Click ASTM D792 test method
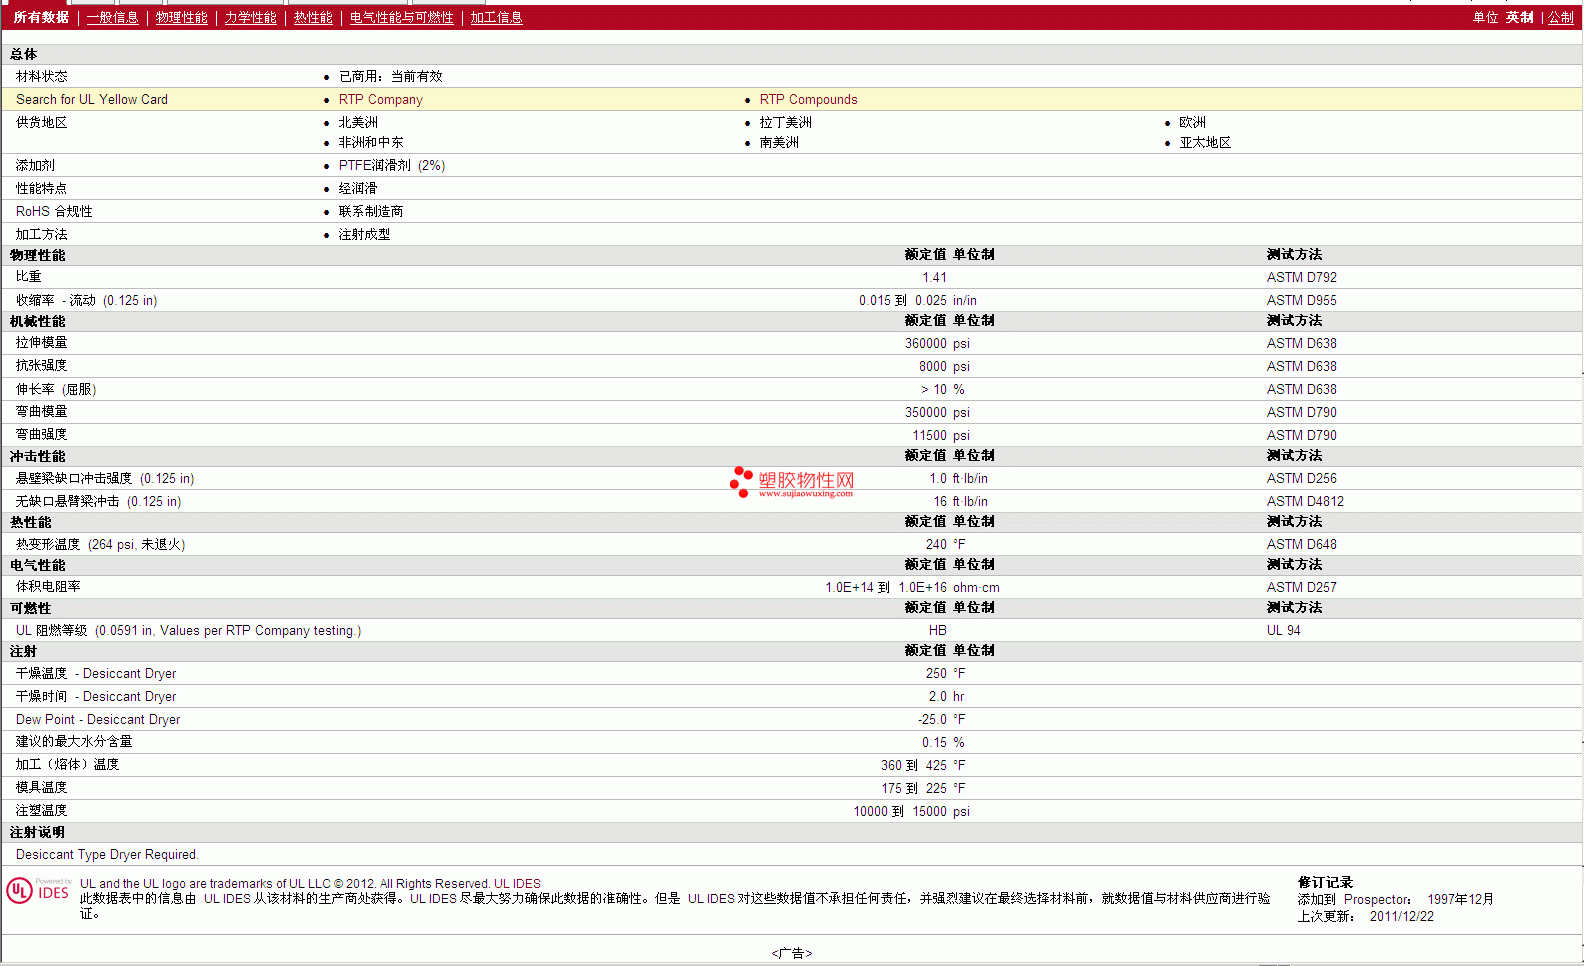 pyautogui.click(x=1302, y=278)
